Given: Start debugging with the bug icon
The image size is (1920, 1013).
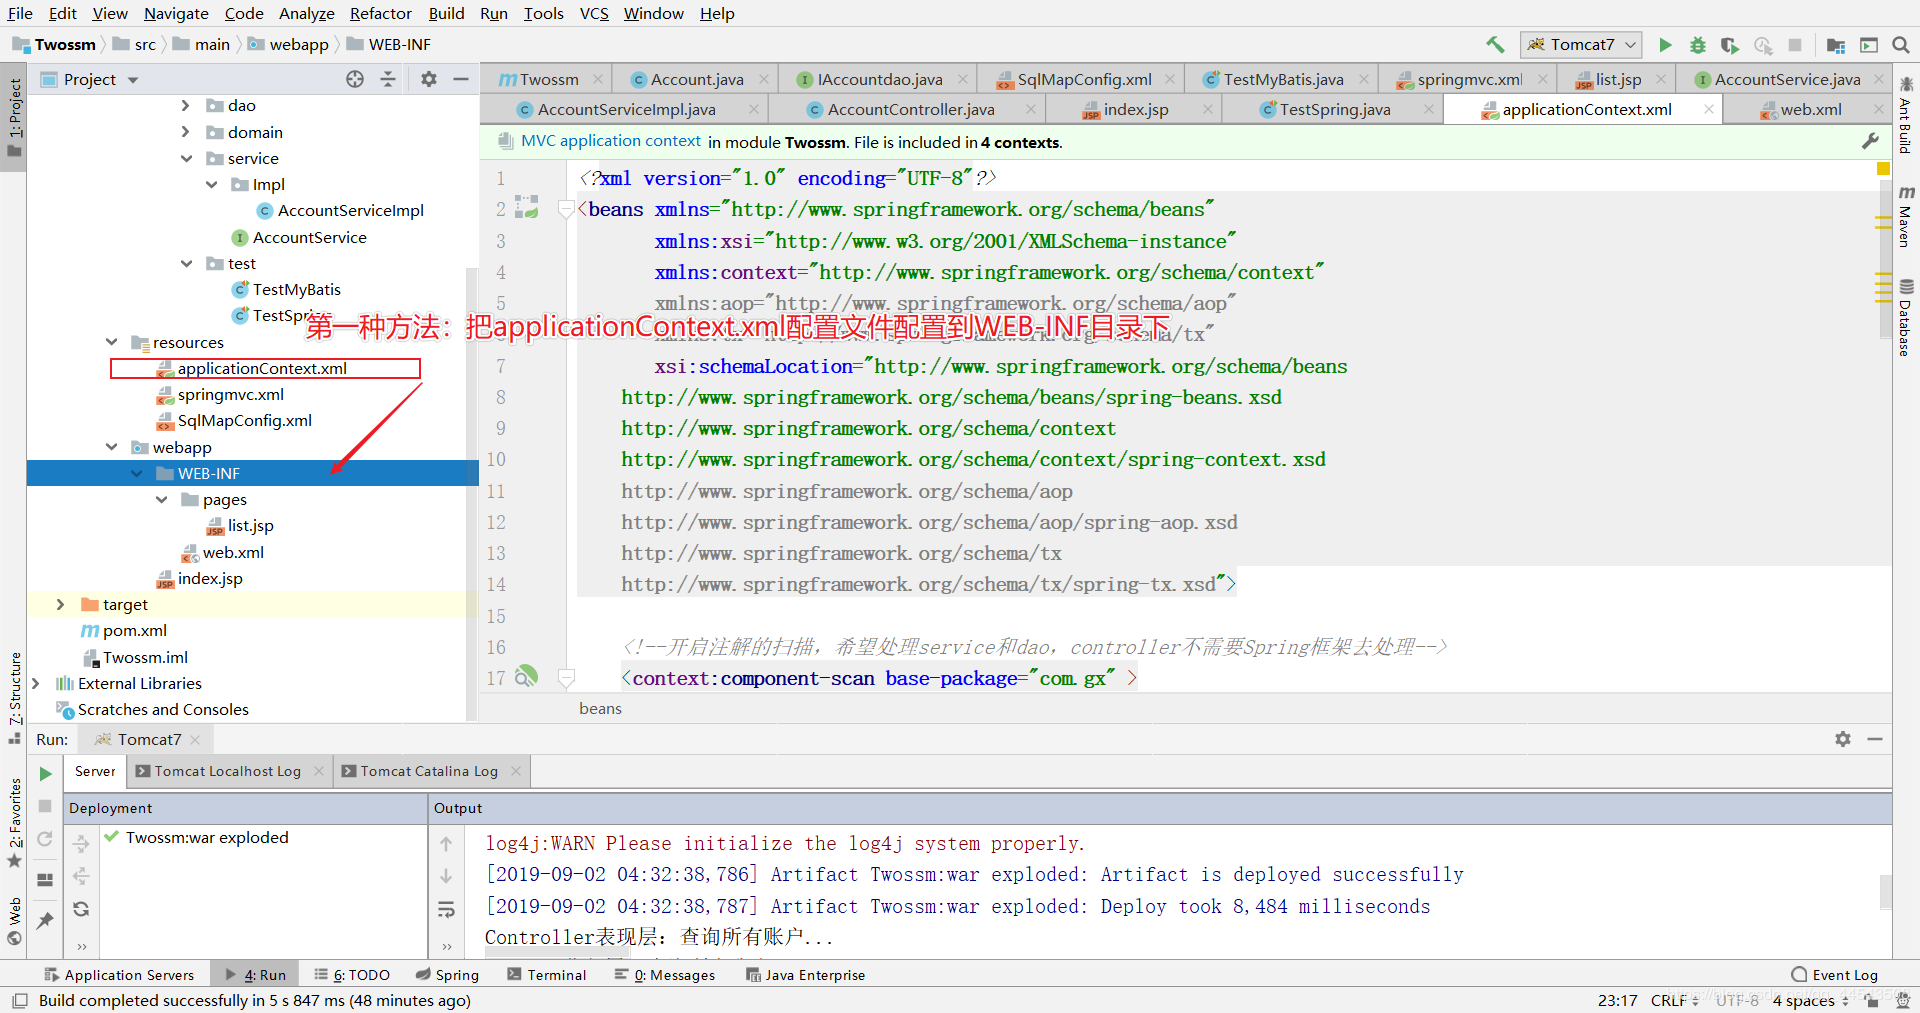Looking at the screenshot, I should [x=1697, y=45].
